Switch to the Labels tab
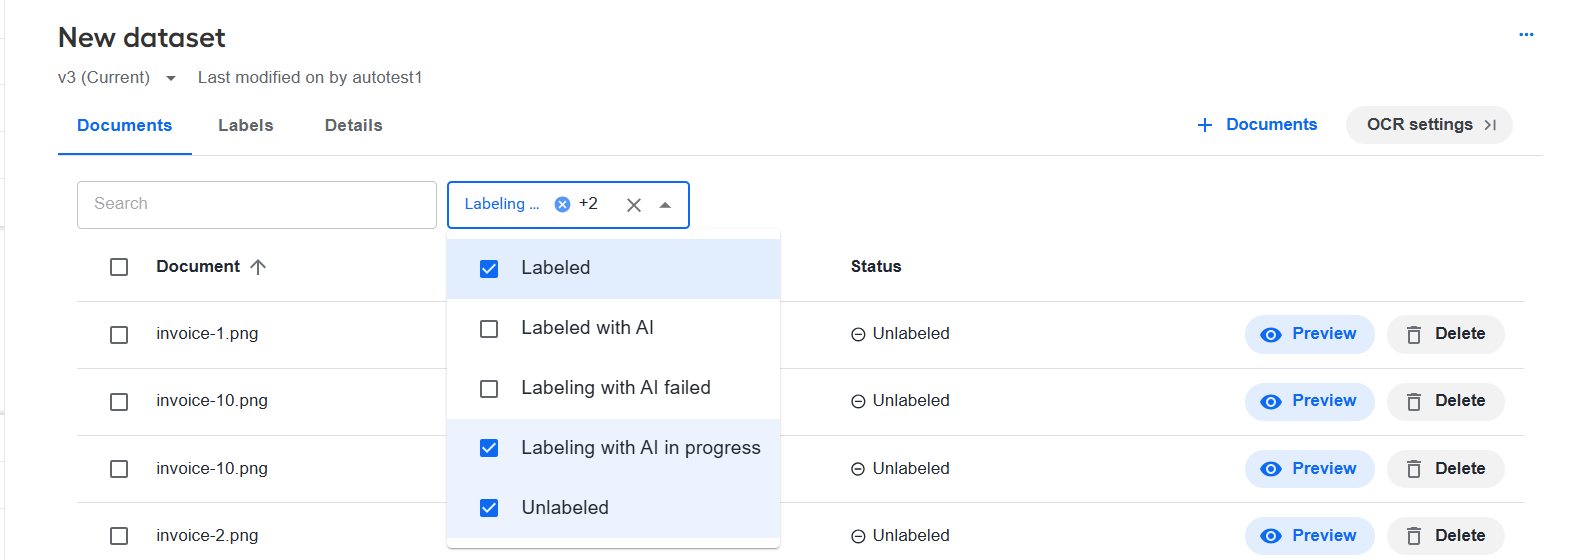The width and height of the screenshot is (1580, 560). [246, 125]
